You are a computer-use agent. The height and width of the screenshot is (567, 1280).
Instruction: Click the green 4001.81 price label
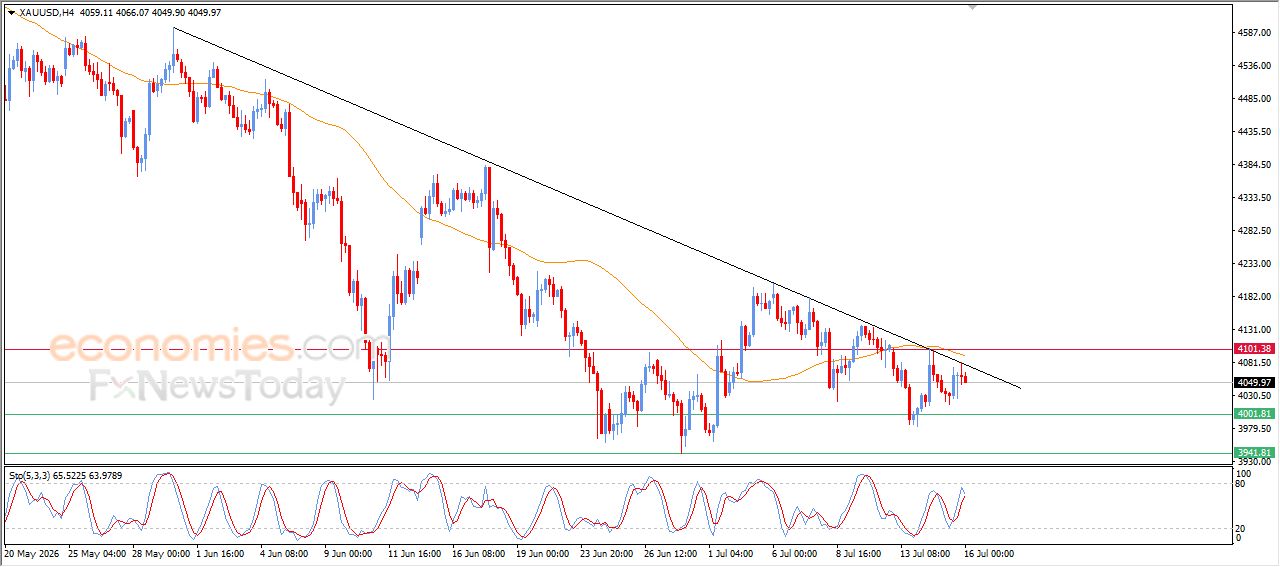(1254, 414)
